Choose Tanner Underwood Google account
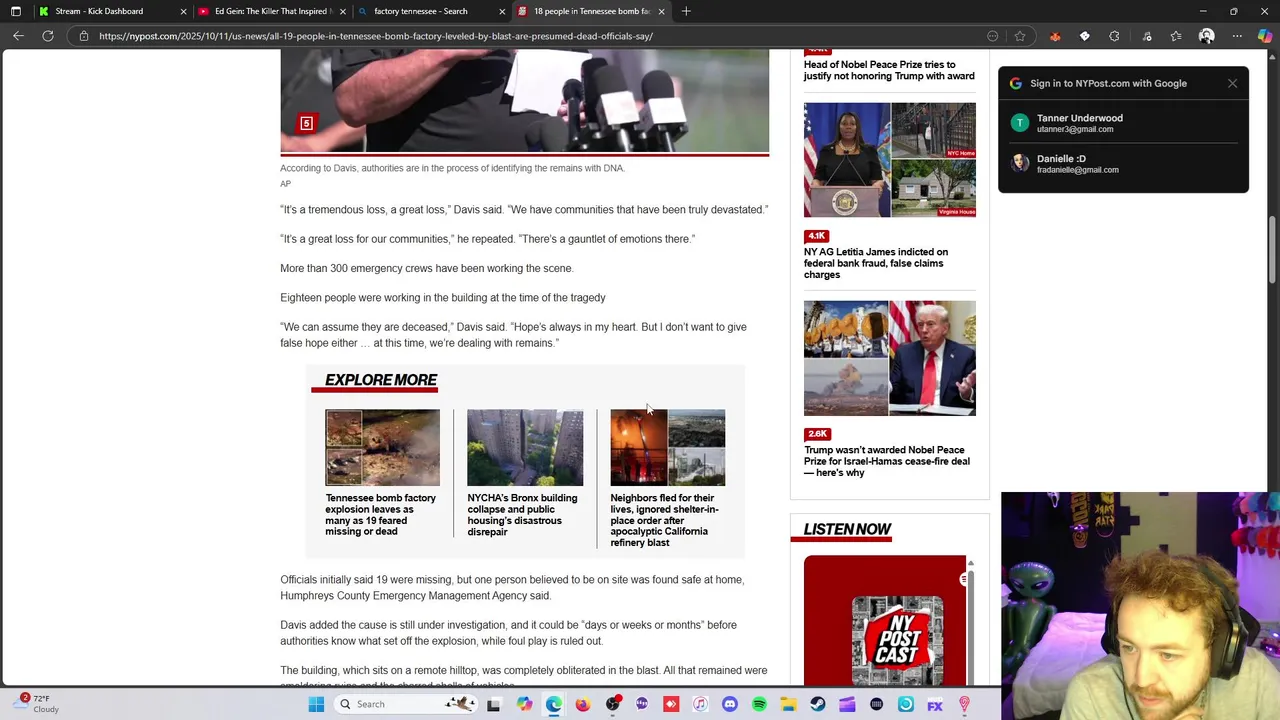Image resolution: width=1280 pixels, height=720 pixels. pos(1123,123)
